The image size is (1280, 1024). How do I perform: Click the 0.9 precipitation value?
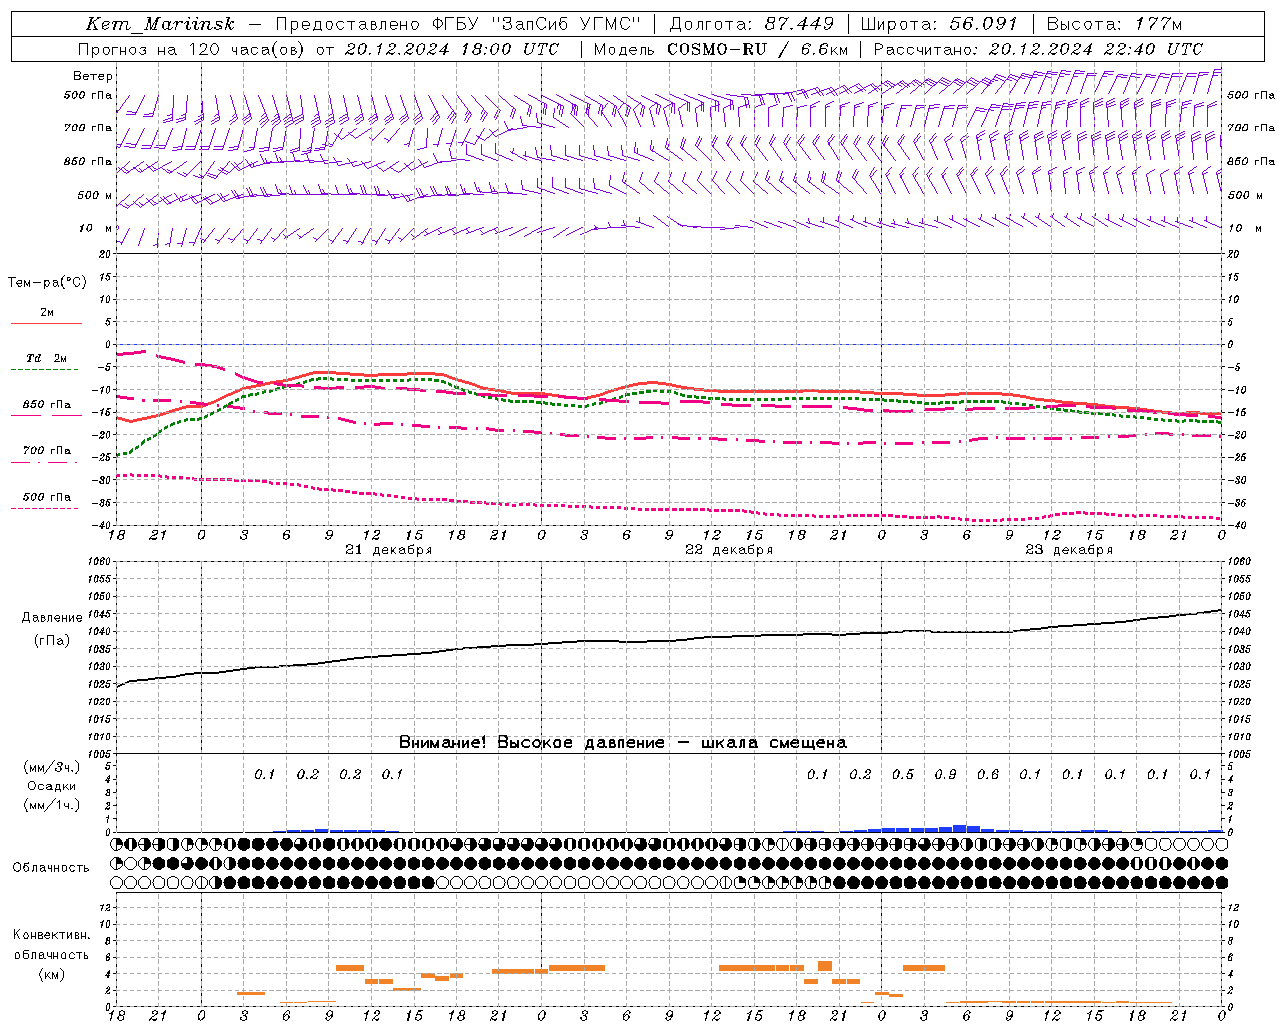[x=945, y=775]
